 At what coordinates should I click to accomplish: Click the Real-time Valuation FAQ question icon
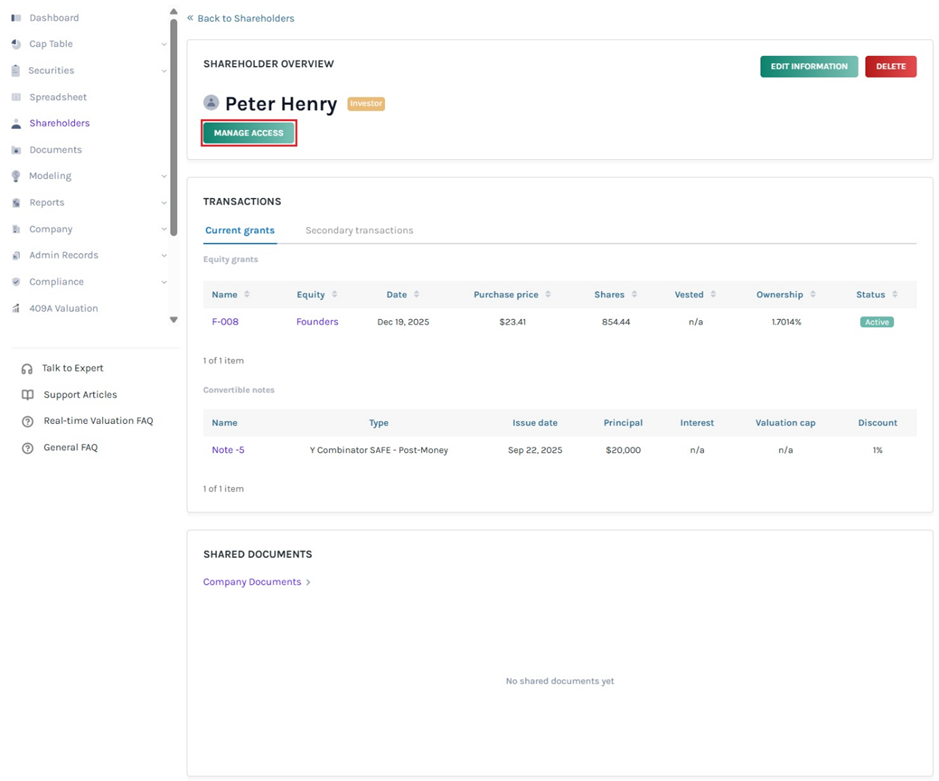click(28, 421)
